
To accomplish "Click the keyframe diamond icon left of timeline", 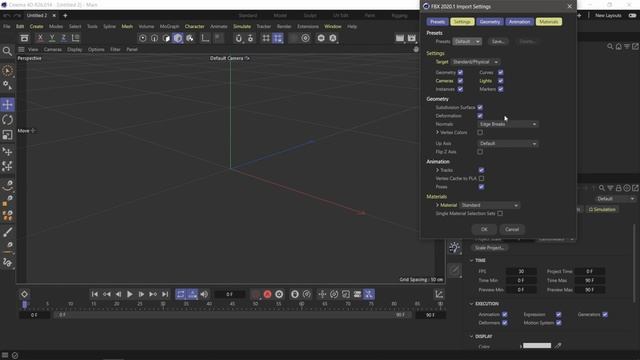I will point(24,294).
